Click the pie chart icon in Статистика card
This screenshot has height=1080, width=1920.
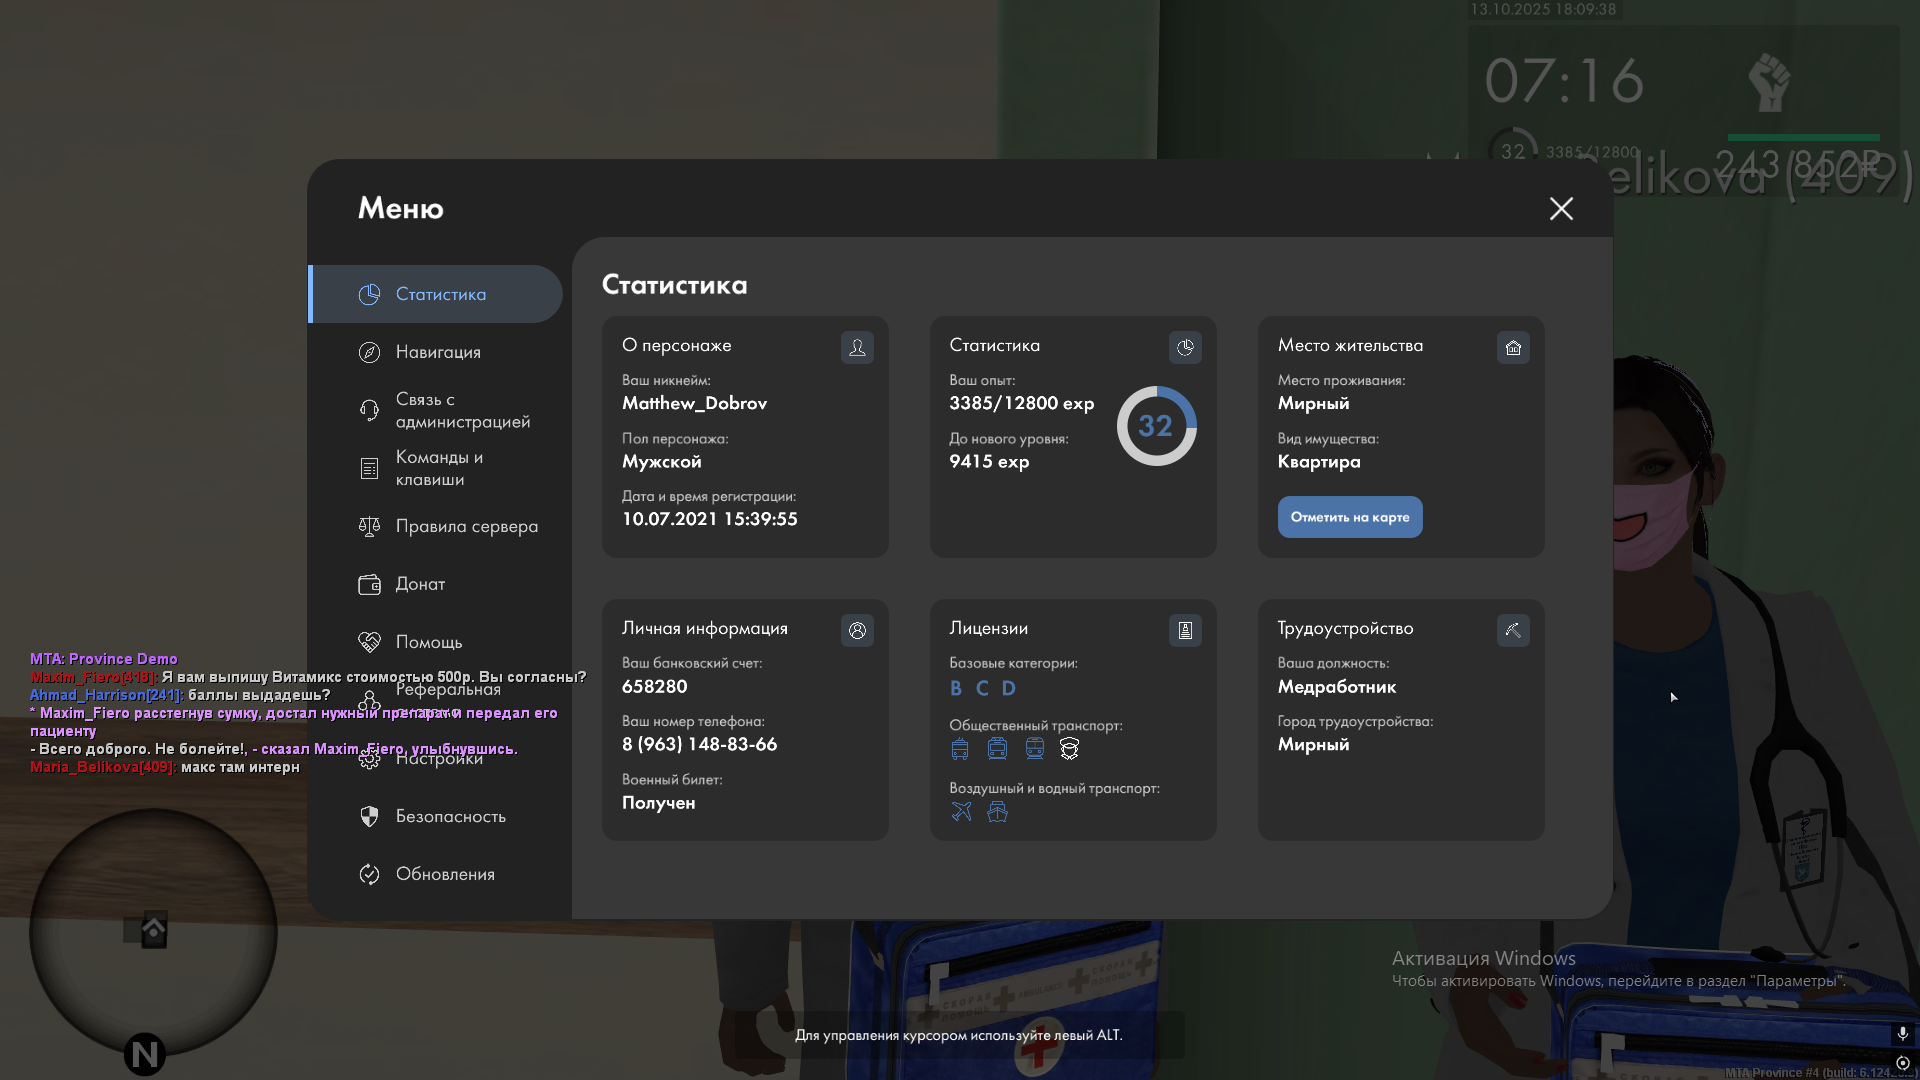pos(1185,347)
